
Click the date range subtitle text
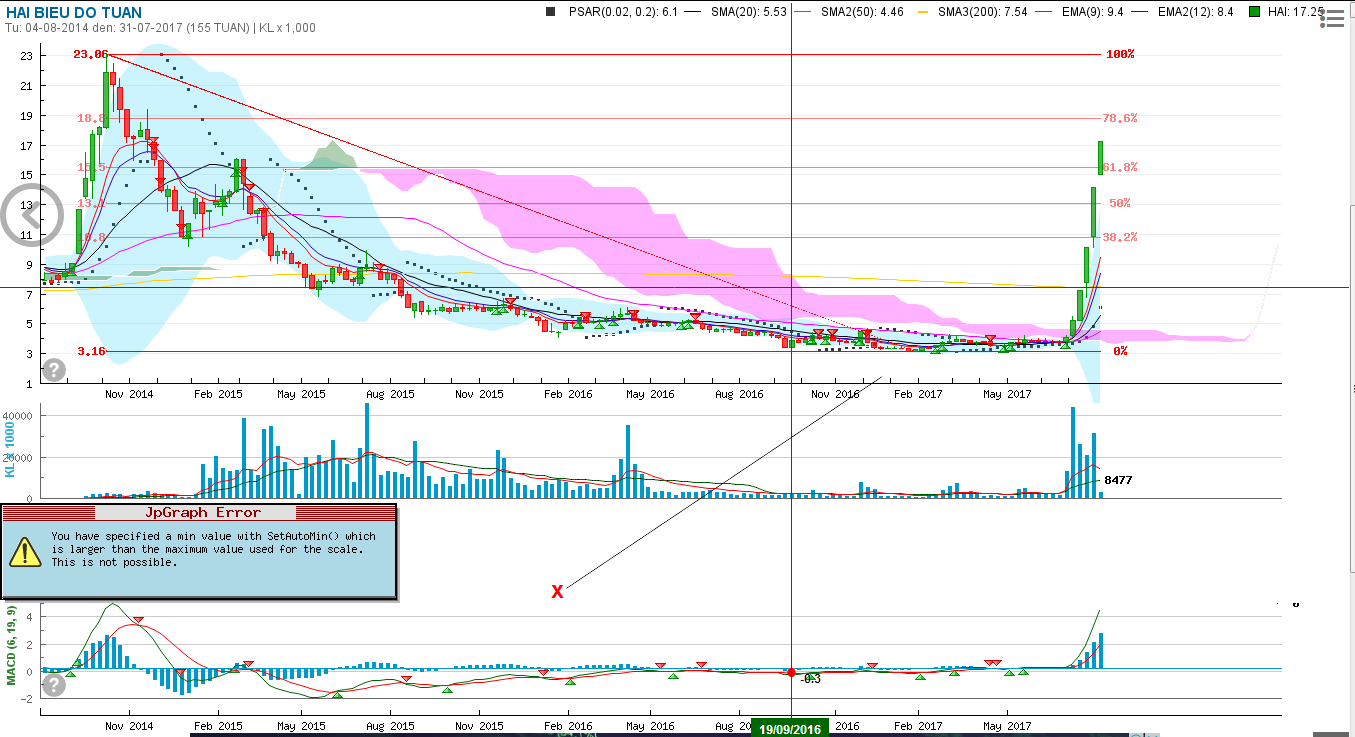click(160, 28)
